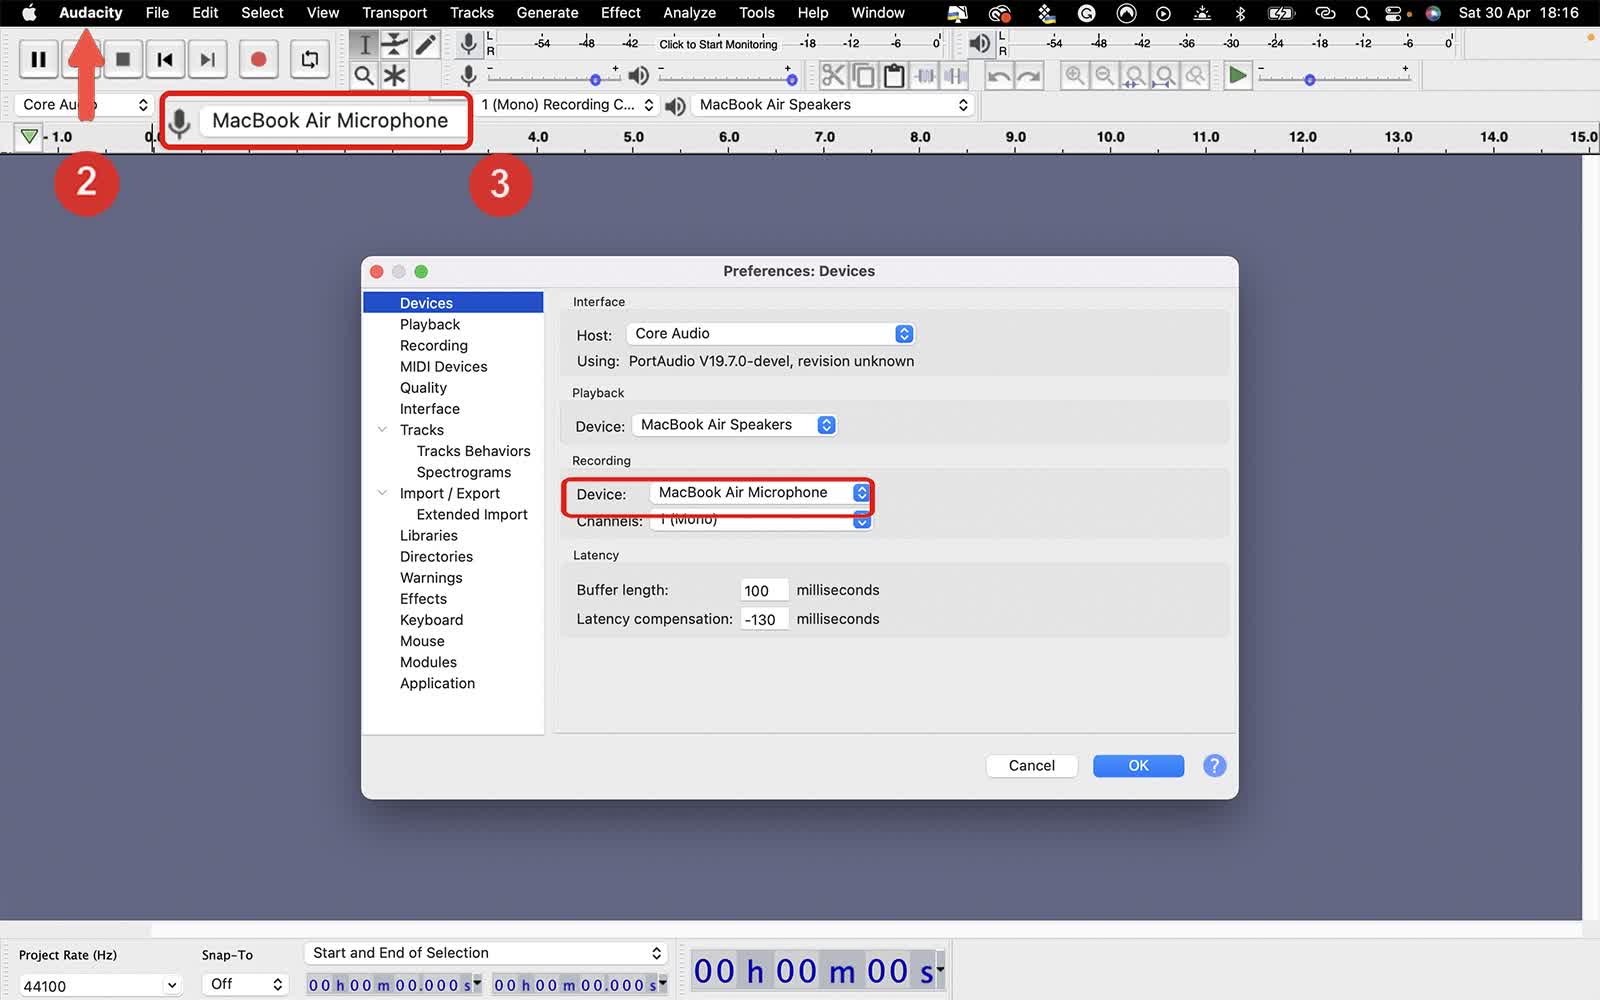The height and width of the screenshot is (1000, 1600).
Task: Skip to start of the project
Action: (x=165, y=60)
